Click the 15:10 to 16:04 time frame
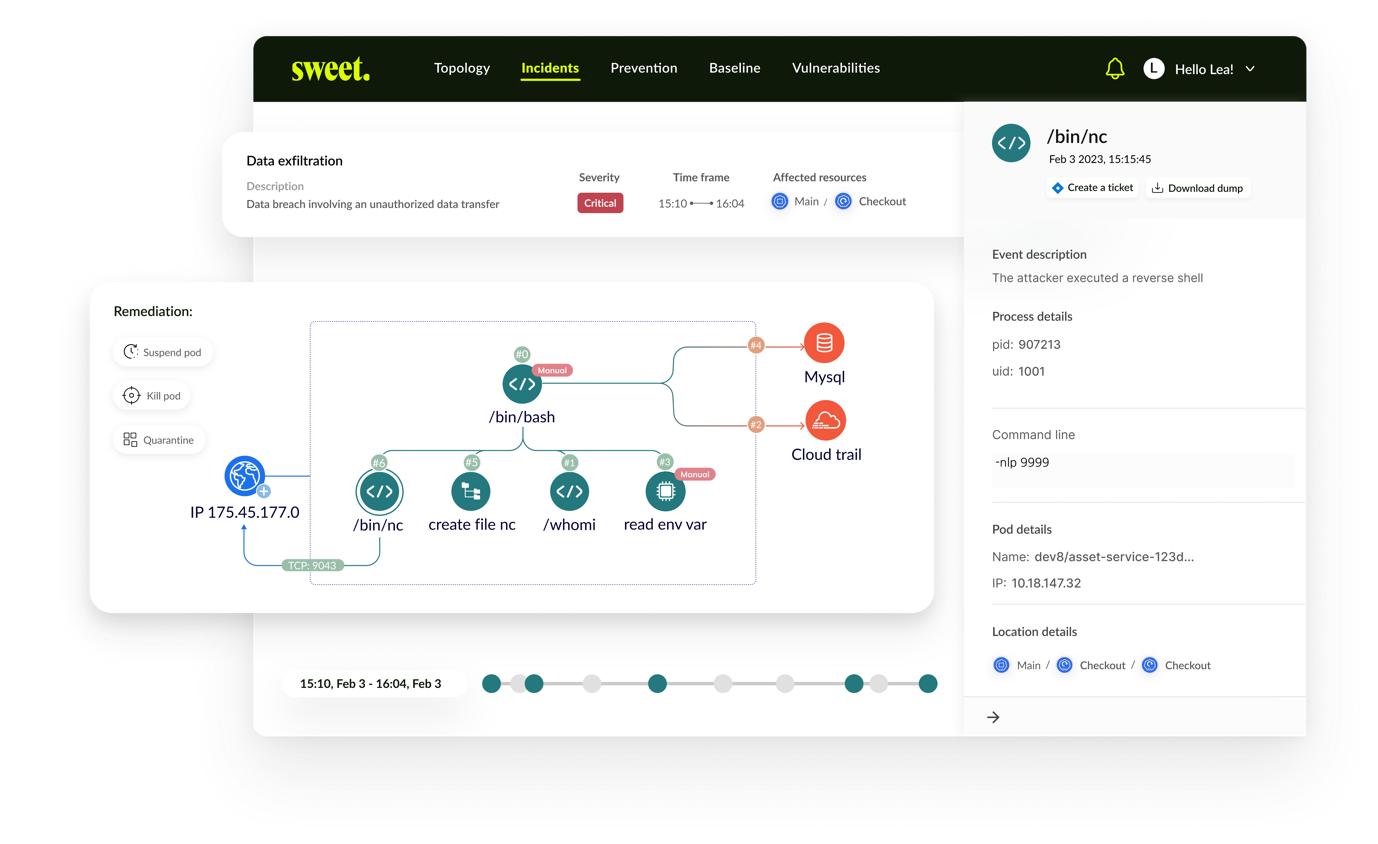Viewport: 1378px width, 844px height. tap(701, 203)
